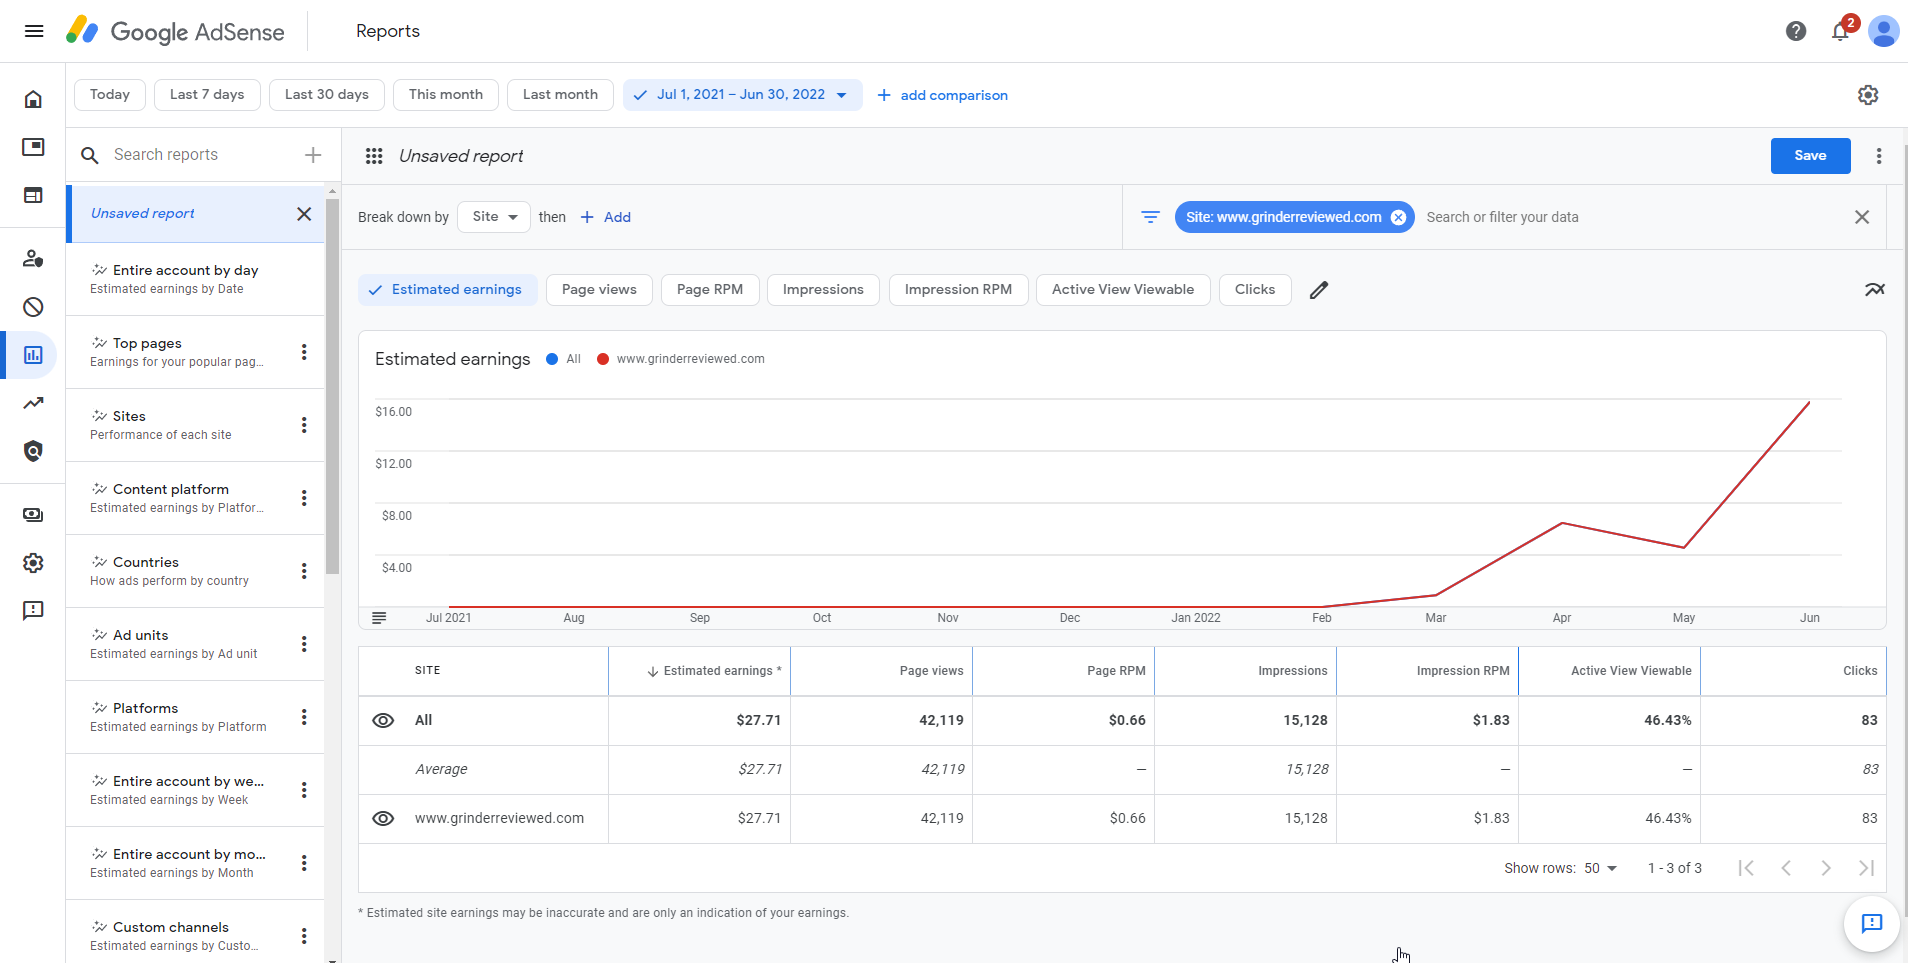
Task: Click the filter icon
Action: pyautogui.click(x=1151, y=217)
